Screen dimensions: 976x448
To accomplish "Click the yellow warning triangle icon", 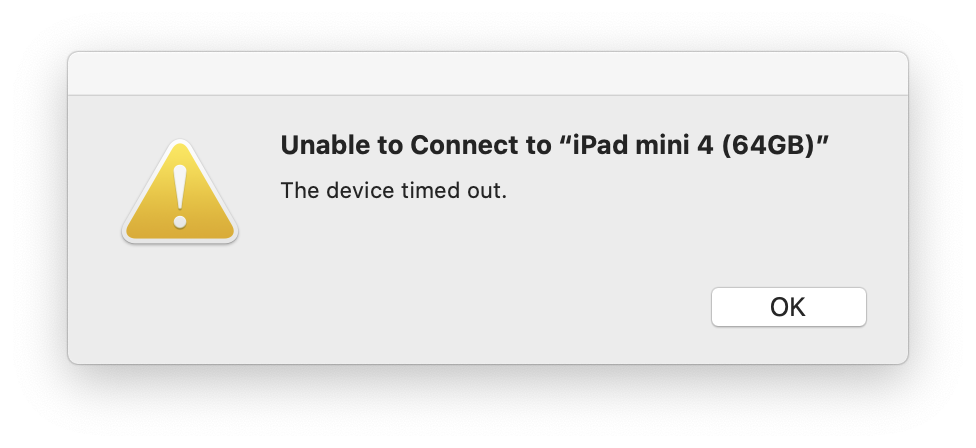I will coord(180,192).
